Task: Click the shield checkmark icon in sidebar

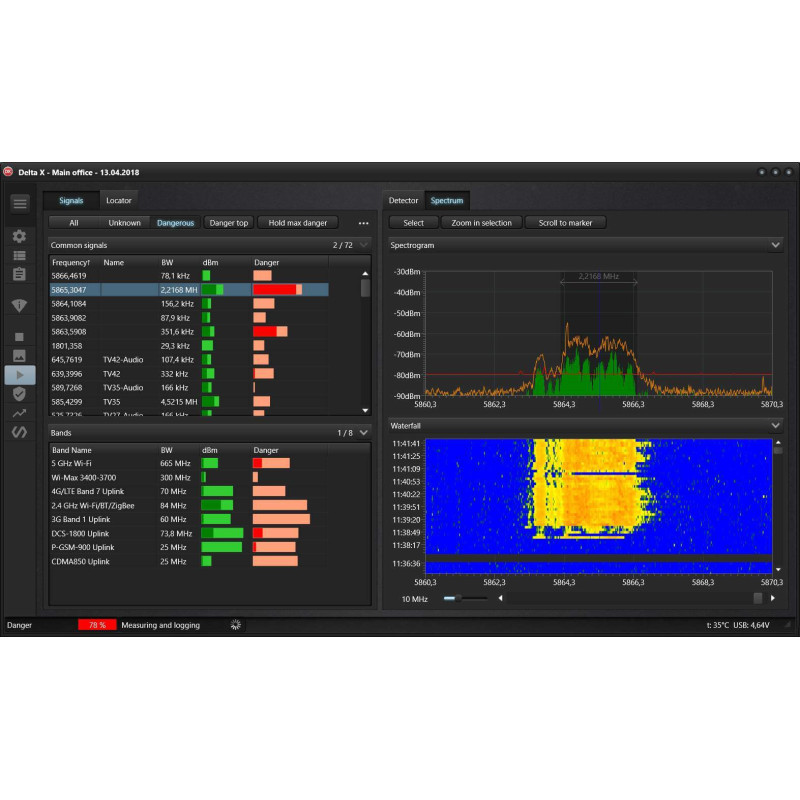Action: point(19,394)
